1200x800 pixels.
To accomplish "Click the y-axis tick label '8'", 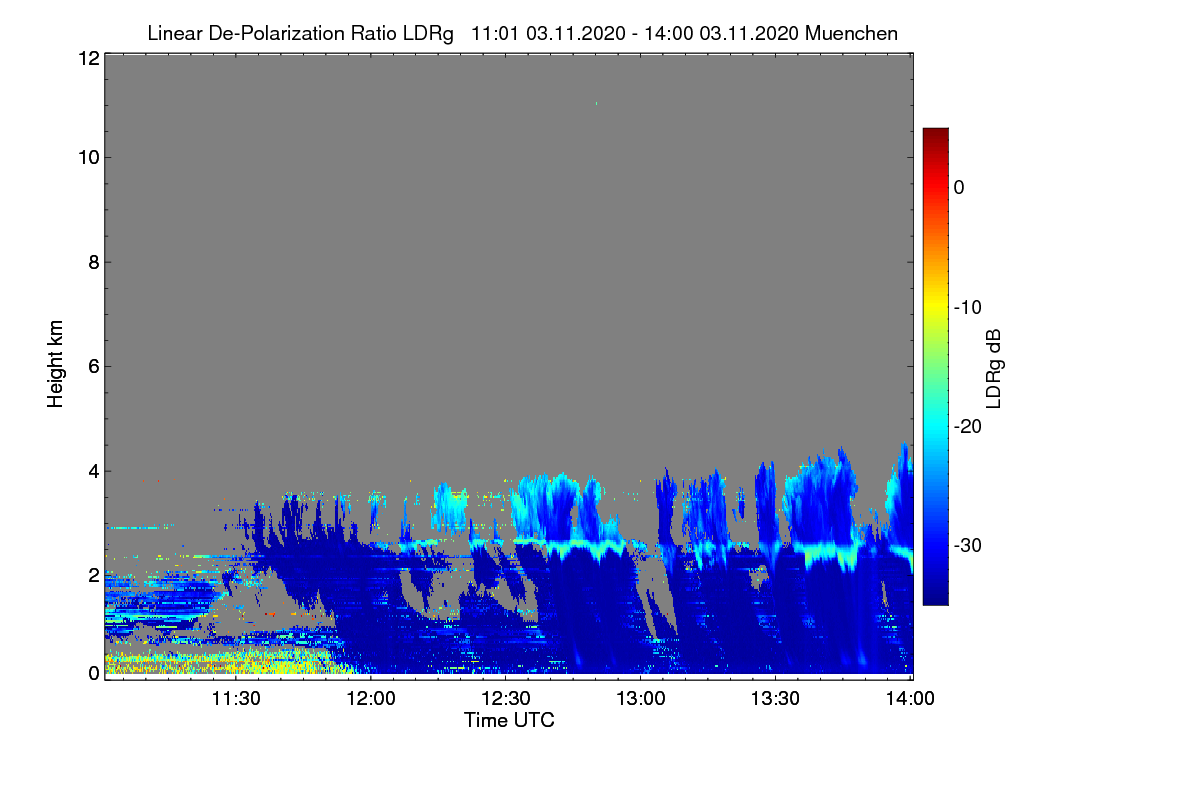I will pyautogui.click(x=94, y=263).
